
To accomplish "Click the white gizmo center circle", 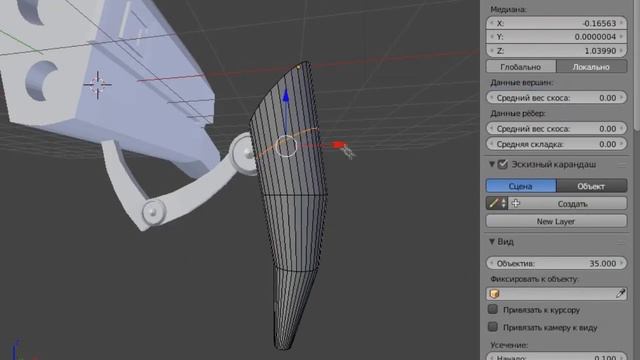I will click(286, 146).
